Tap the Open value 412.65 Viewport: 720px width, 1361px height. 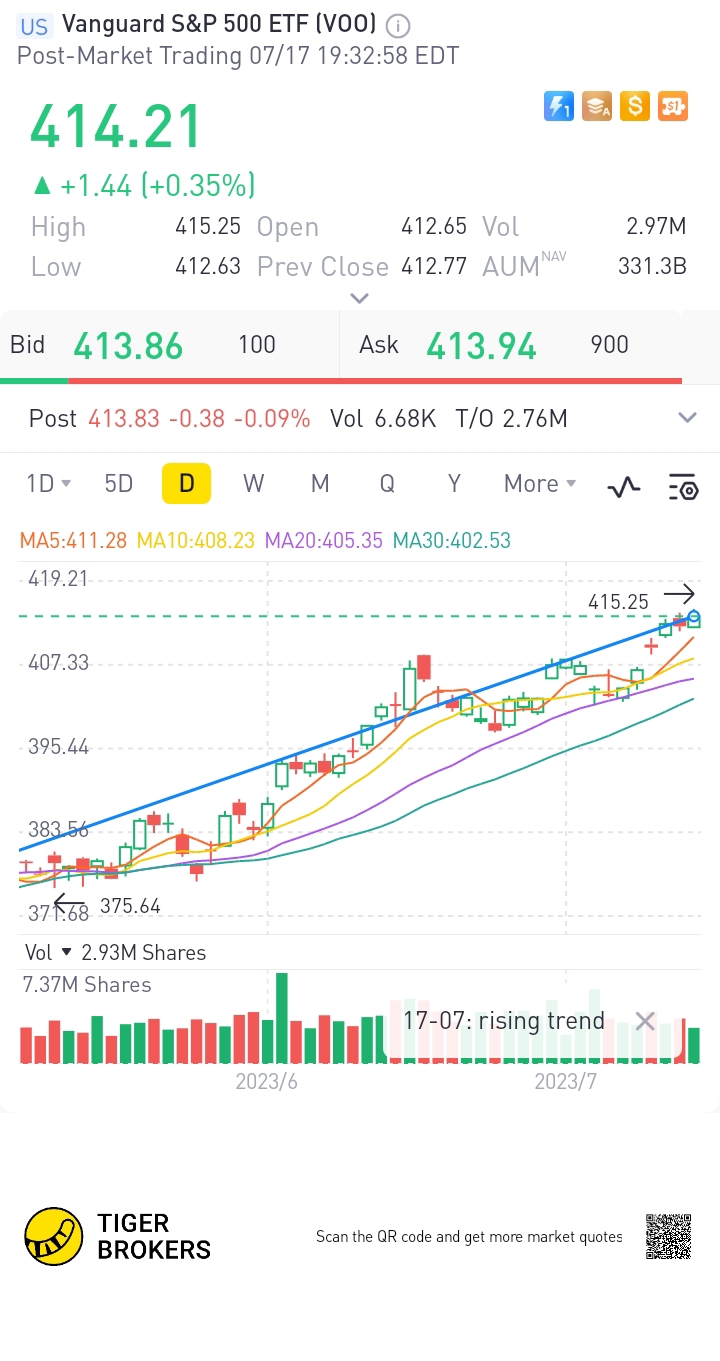[434, 226]
